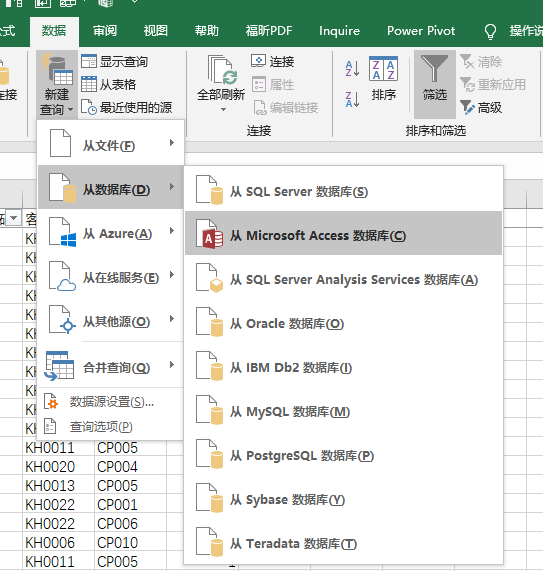Click the 重新应用 reapply filter icon
543x571 pixels.
pos(467,84)
